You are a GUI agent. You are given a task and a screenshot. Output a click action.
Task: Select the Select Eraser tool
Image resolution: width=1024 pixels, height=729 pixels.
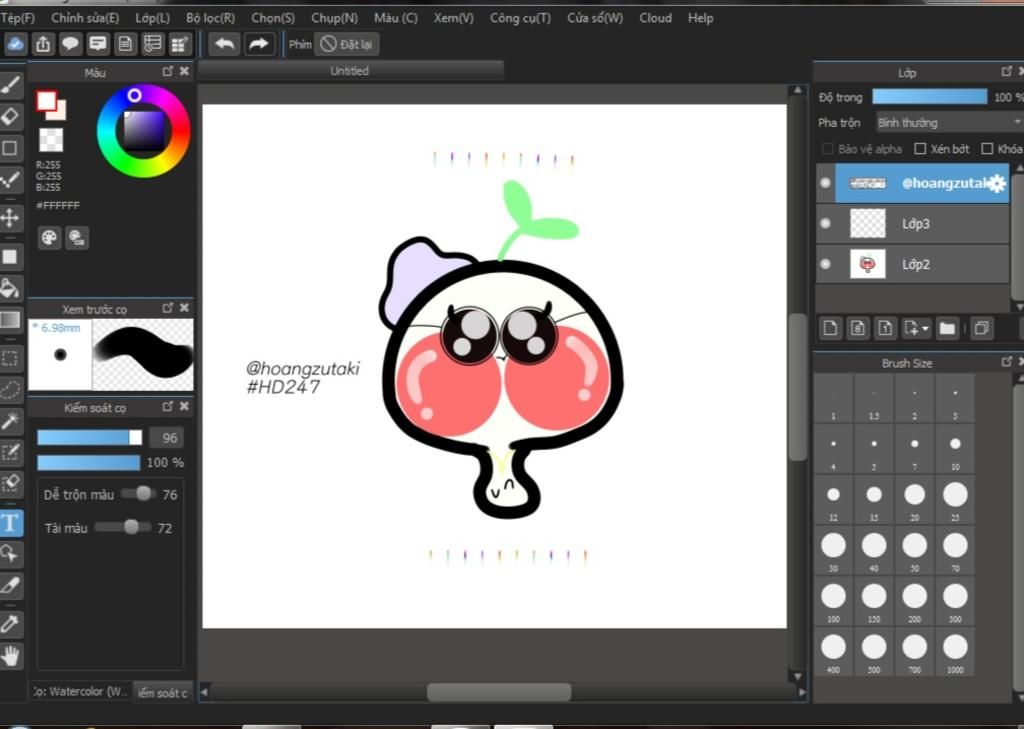tap(11, 483)
